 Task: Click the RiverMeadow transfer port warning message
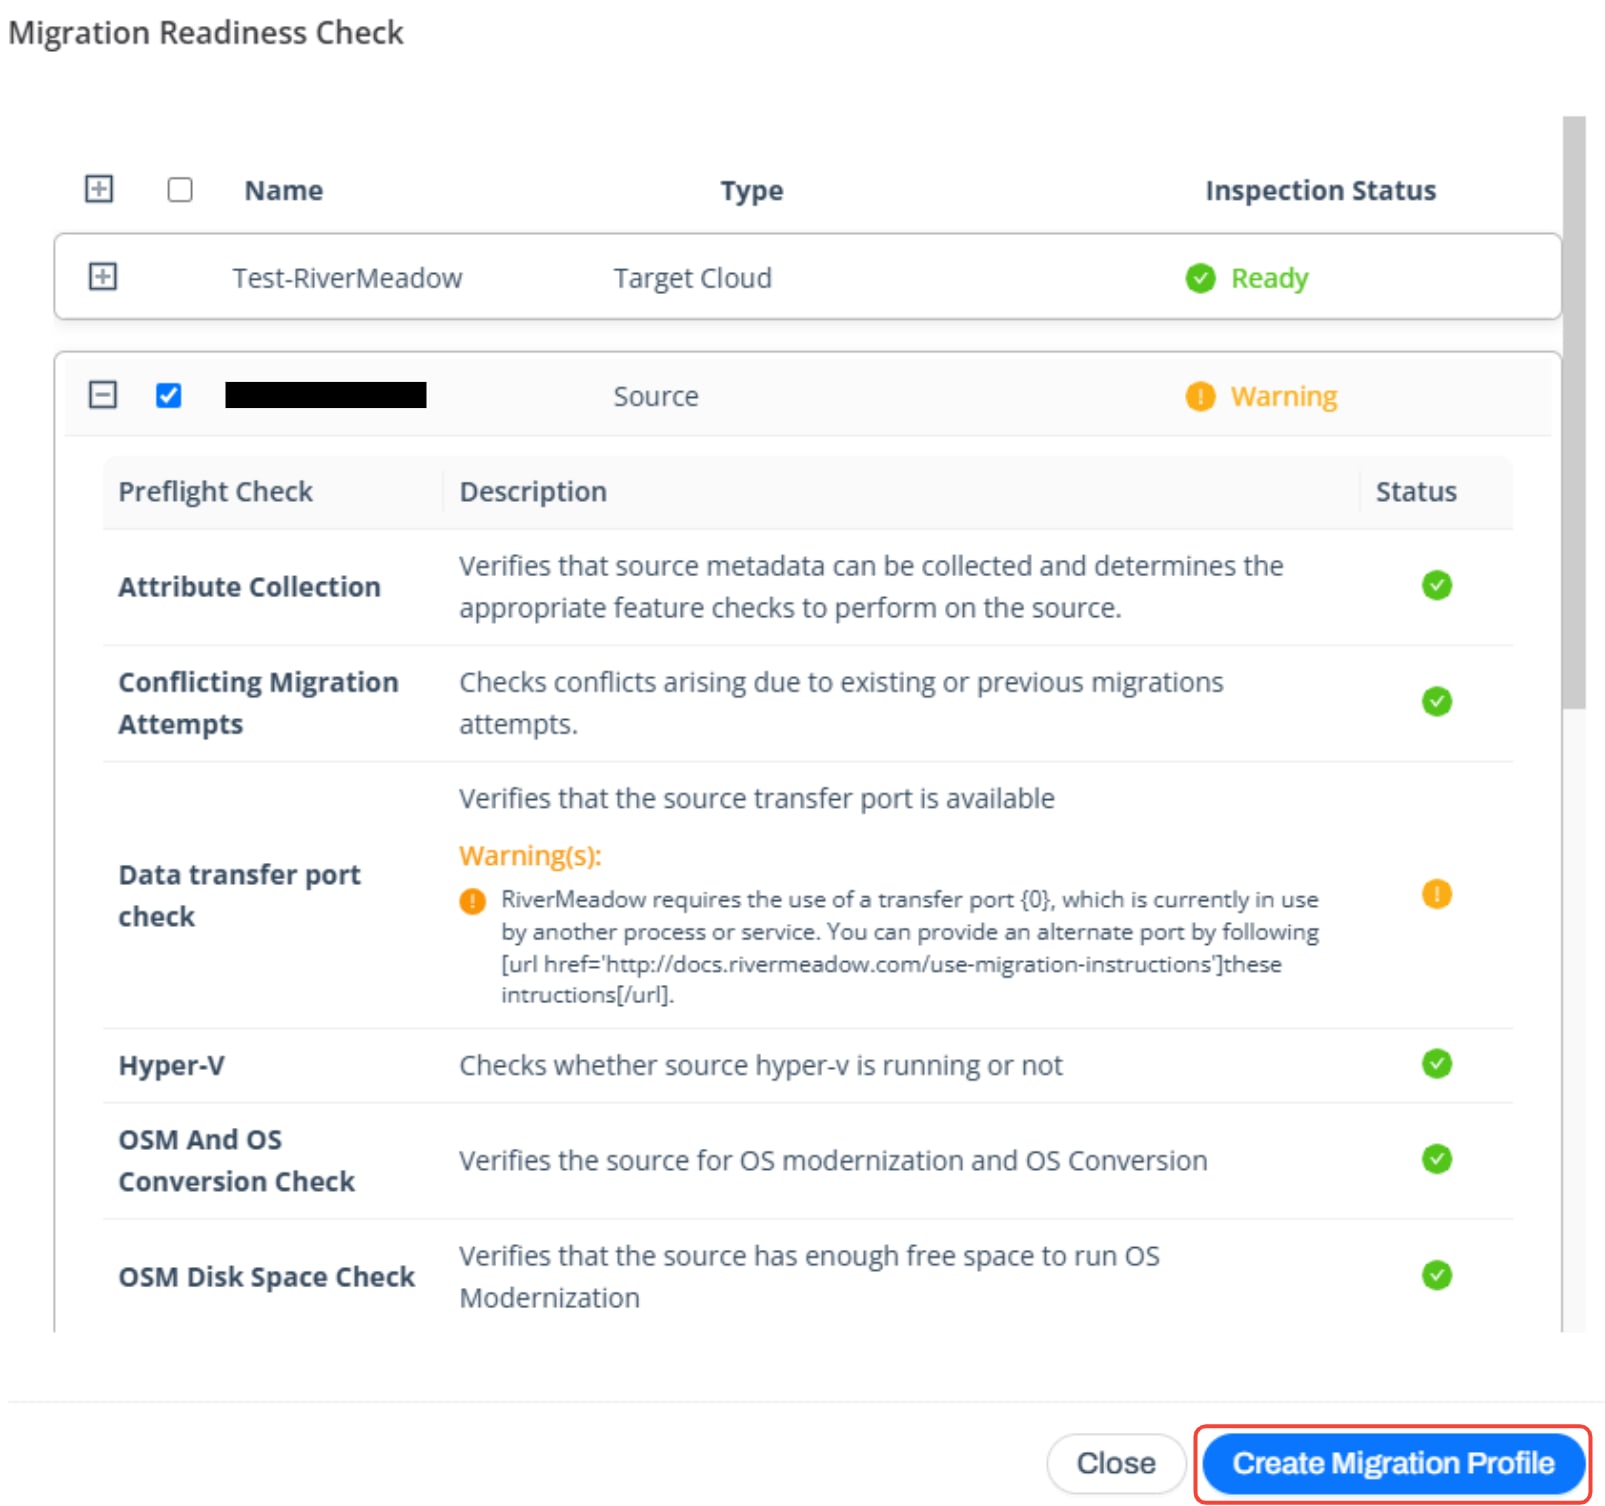(x=909, y=947)
